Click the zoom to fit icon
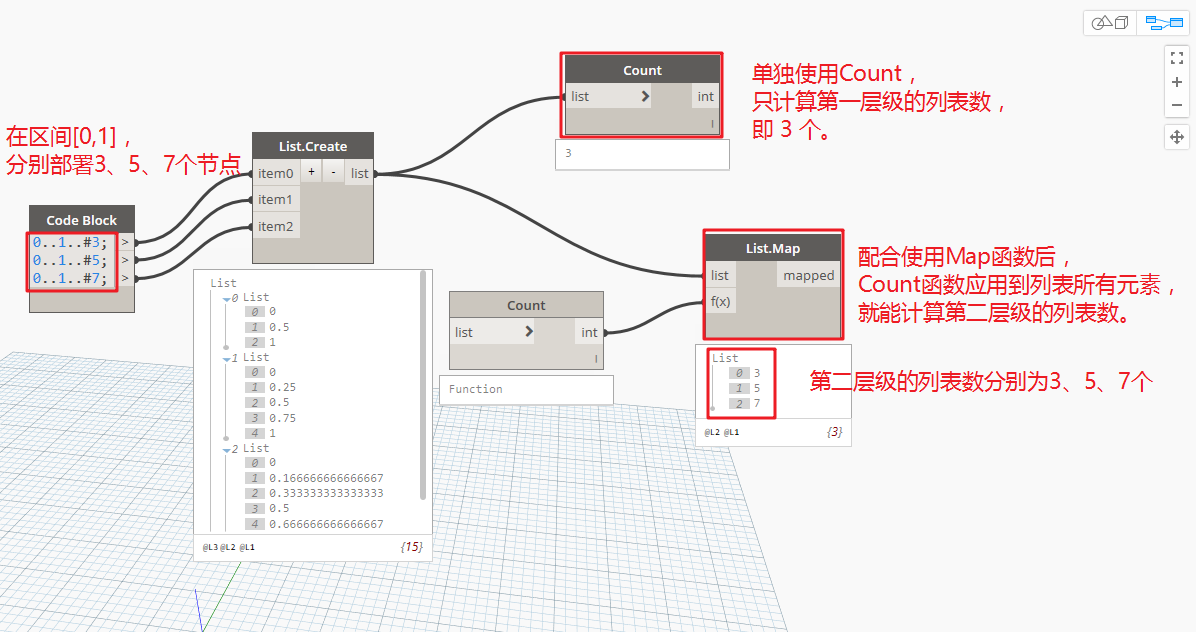 (1177, 58)
